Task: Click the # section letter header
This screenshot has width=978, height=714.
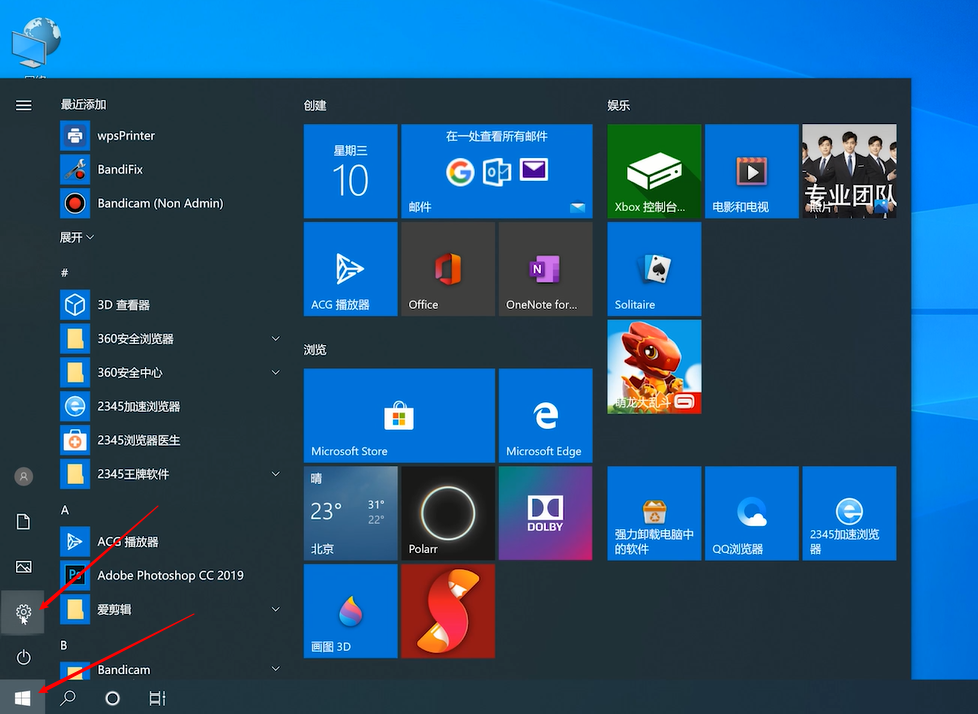Action: [x=64, y=273]
